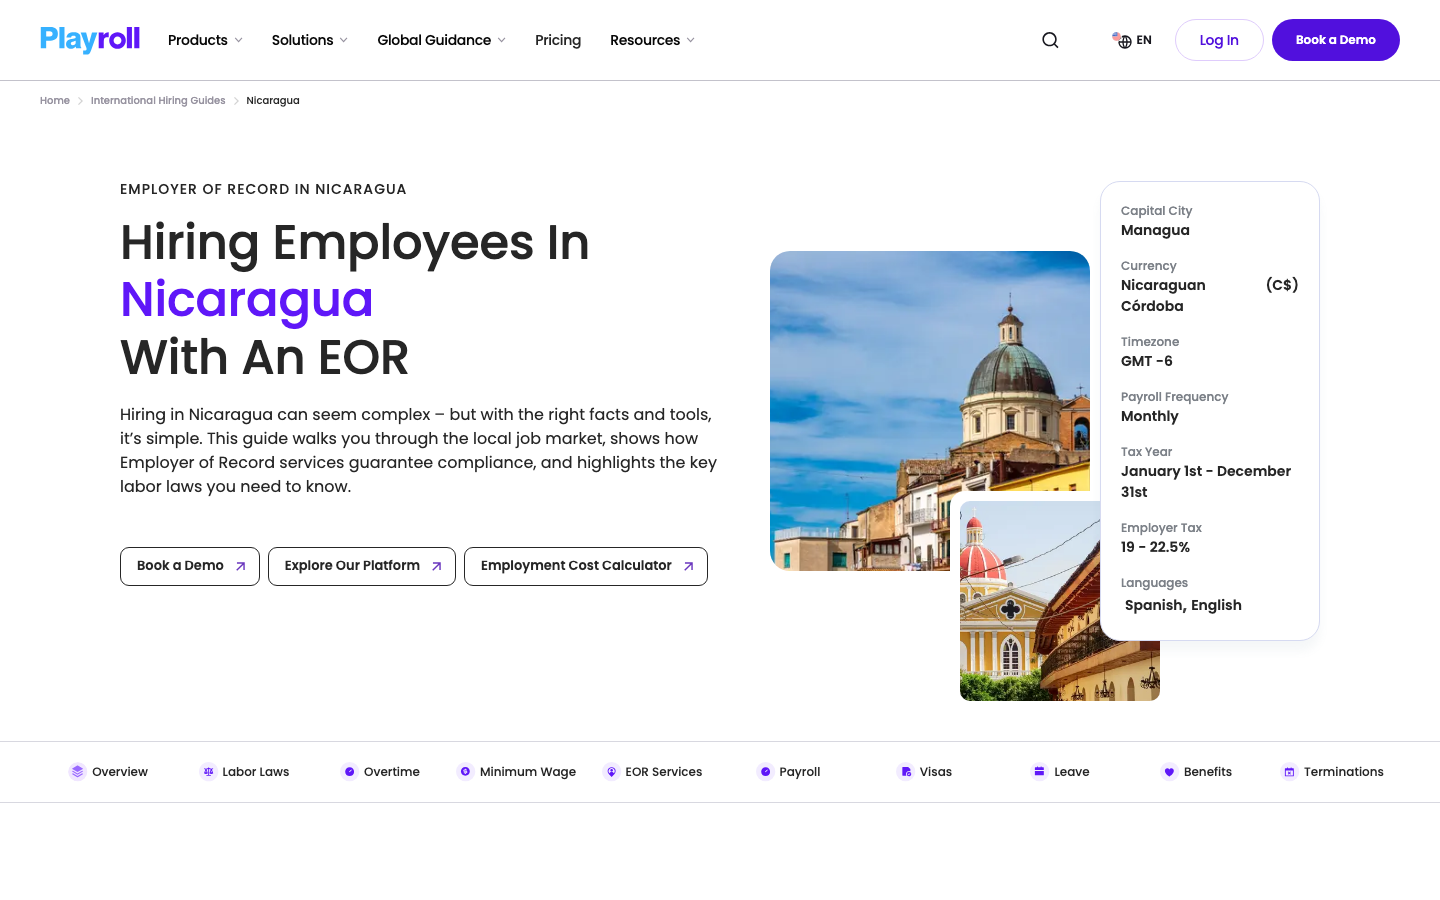
Task: Click the Playroll logo
Action: [x=90, y=40]
